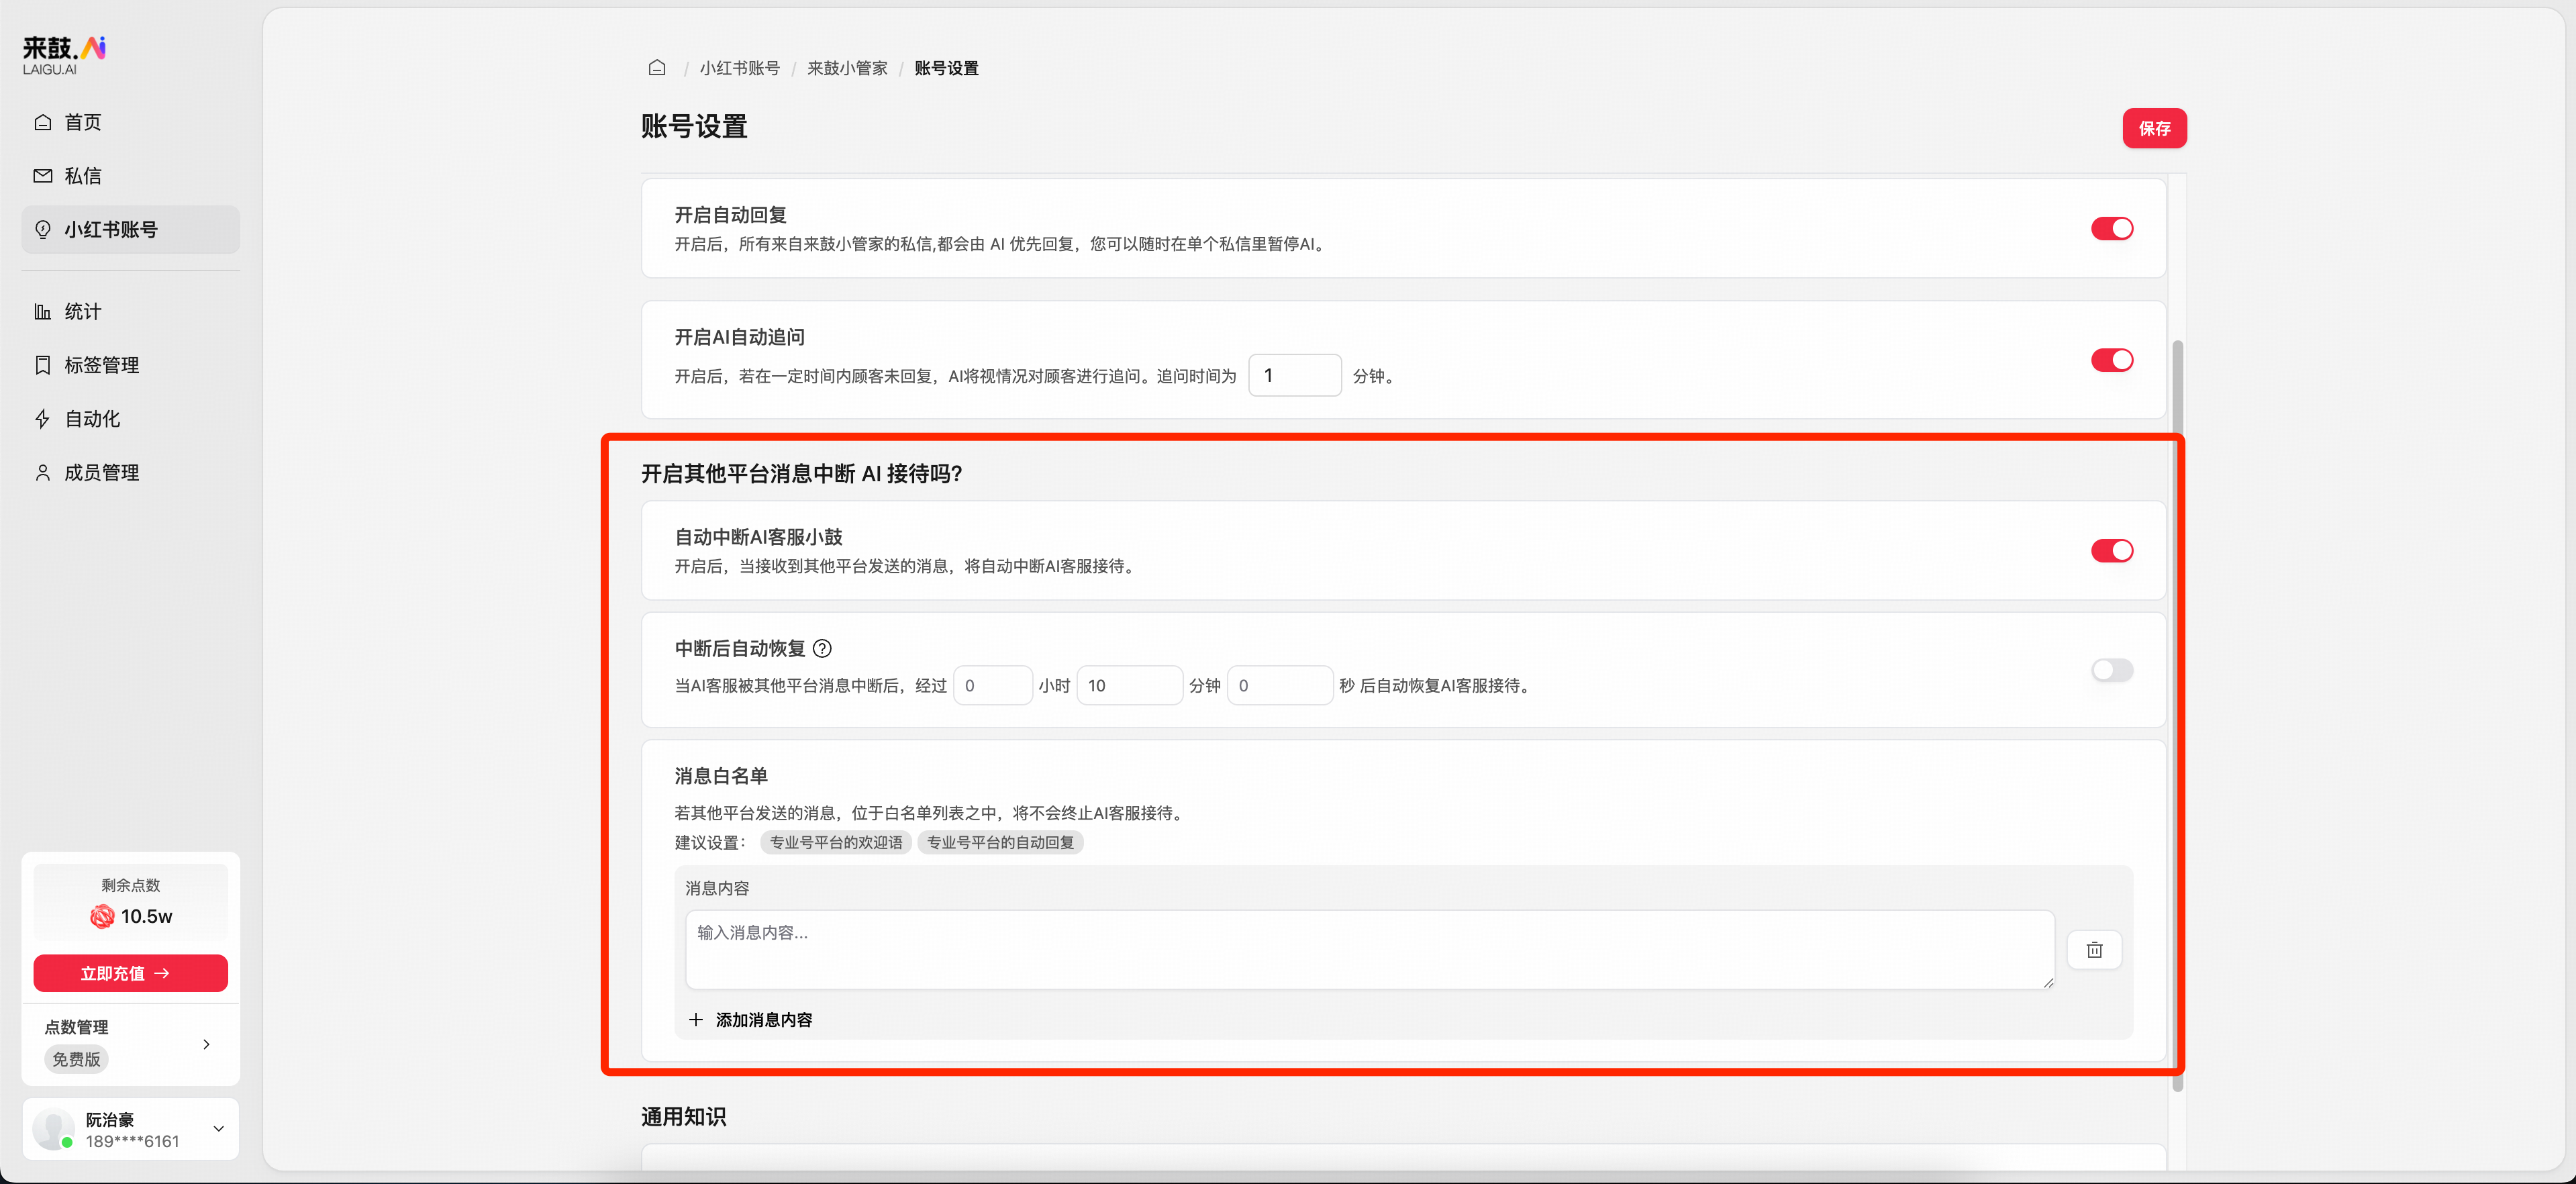
Task: Expand the 点数管理 chevron
Action: [x=207, y=1043]
